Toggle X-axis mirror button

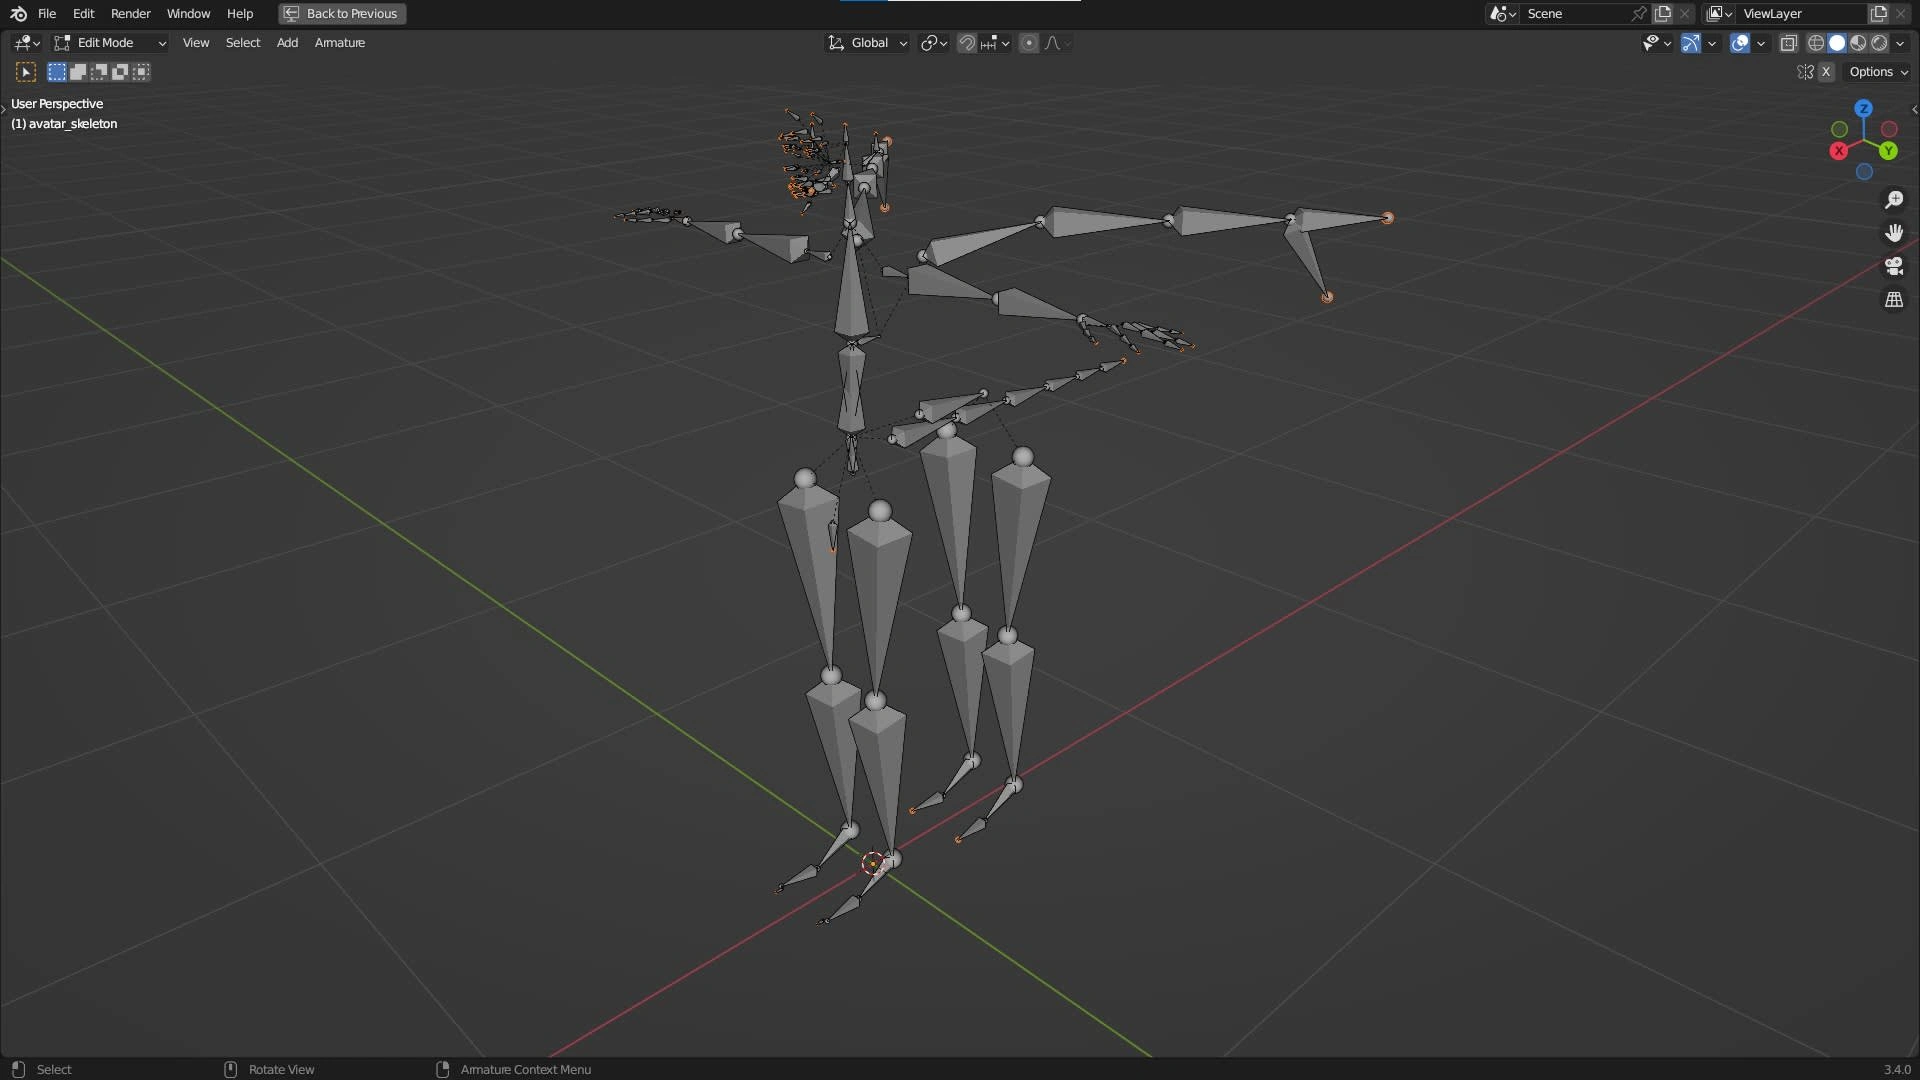[1826, 72]
